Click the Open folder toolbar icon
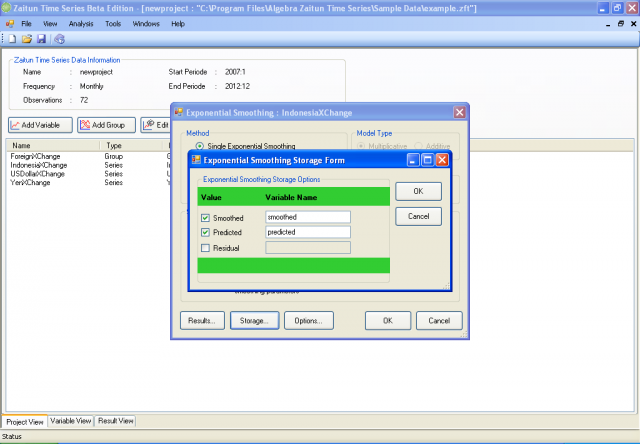 pos(27,38)
